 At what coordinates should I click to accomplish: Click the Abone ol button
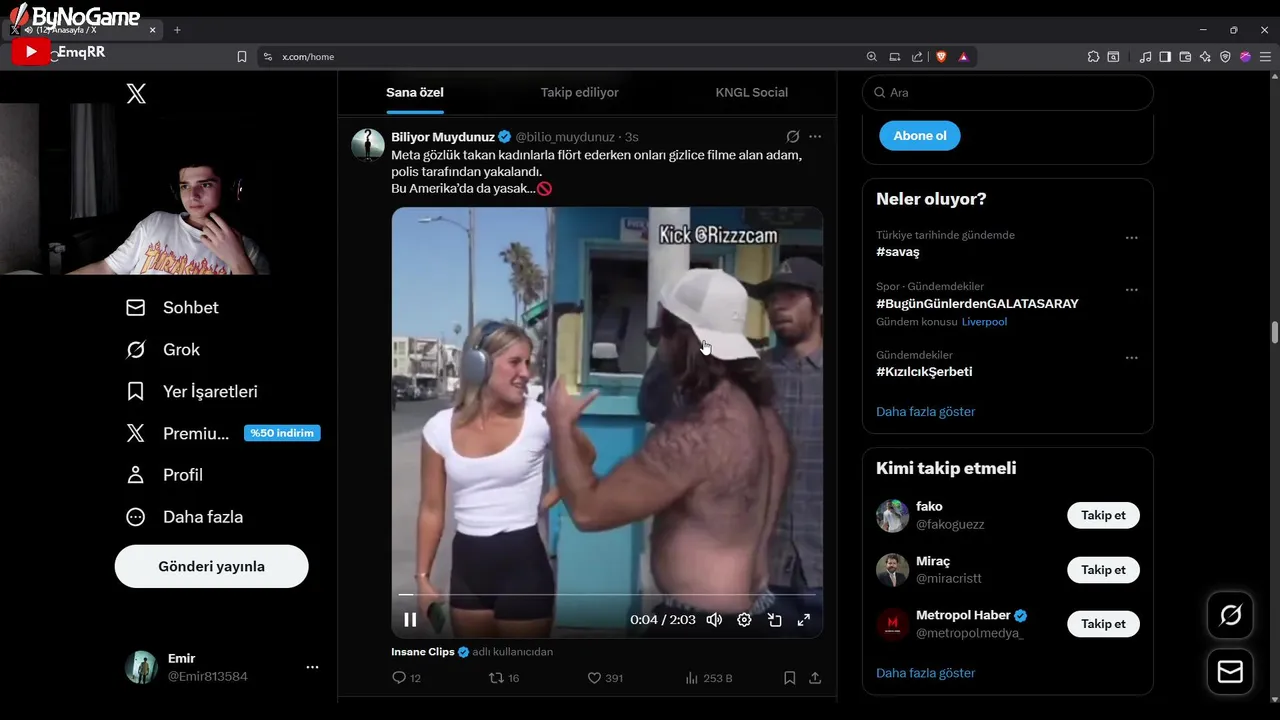pyautogui.click(x=920, y=136)
